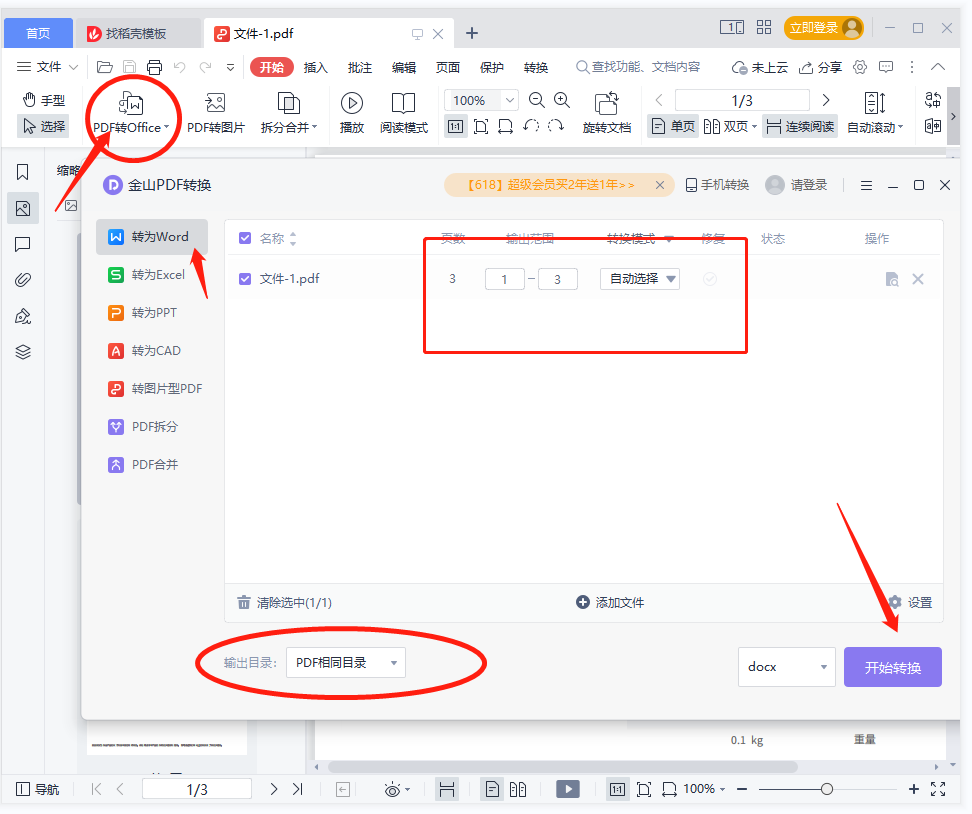The image size is (972, 814).
Task: Click the print icon in quick toolbar
Action: [154, 67]
